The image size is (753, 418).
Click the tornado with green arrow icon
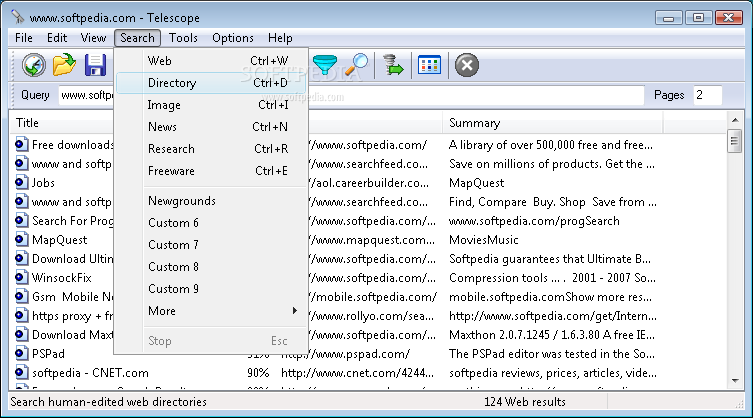tap(392, 65)
